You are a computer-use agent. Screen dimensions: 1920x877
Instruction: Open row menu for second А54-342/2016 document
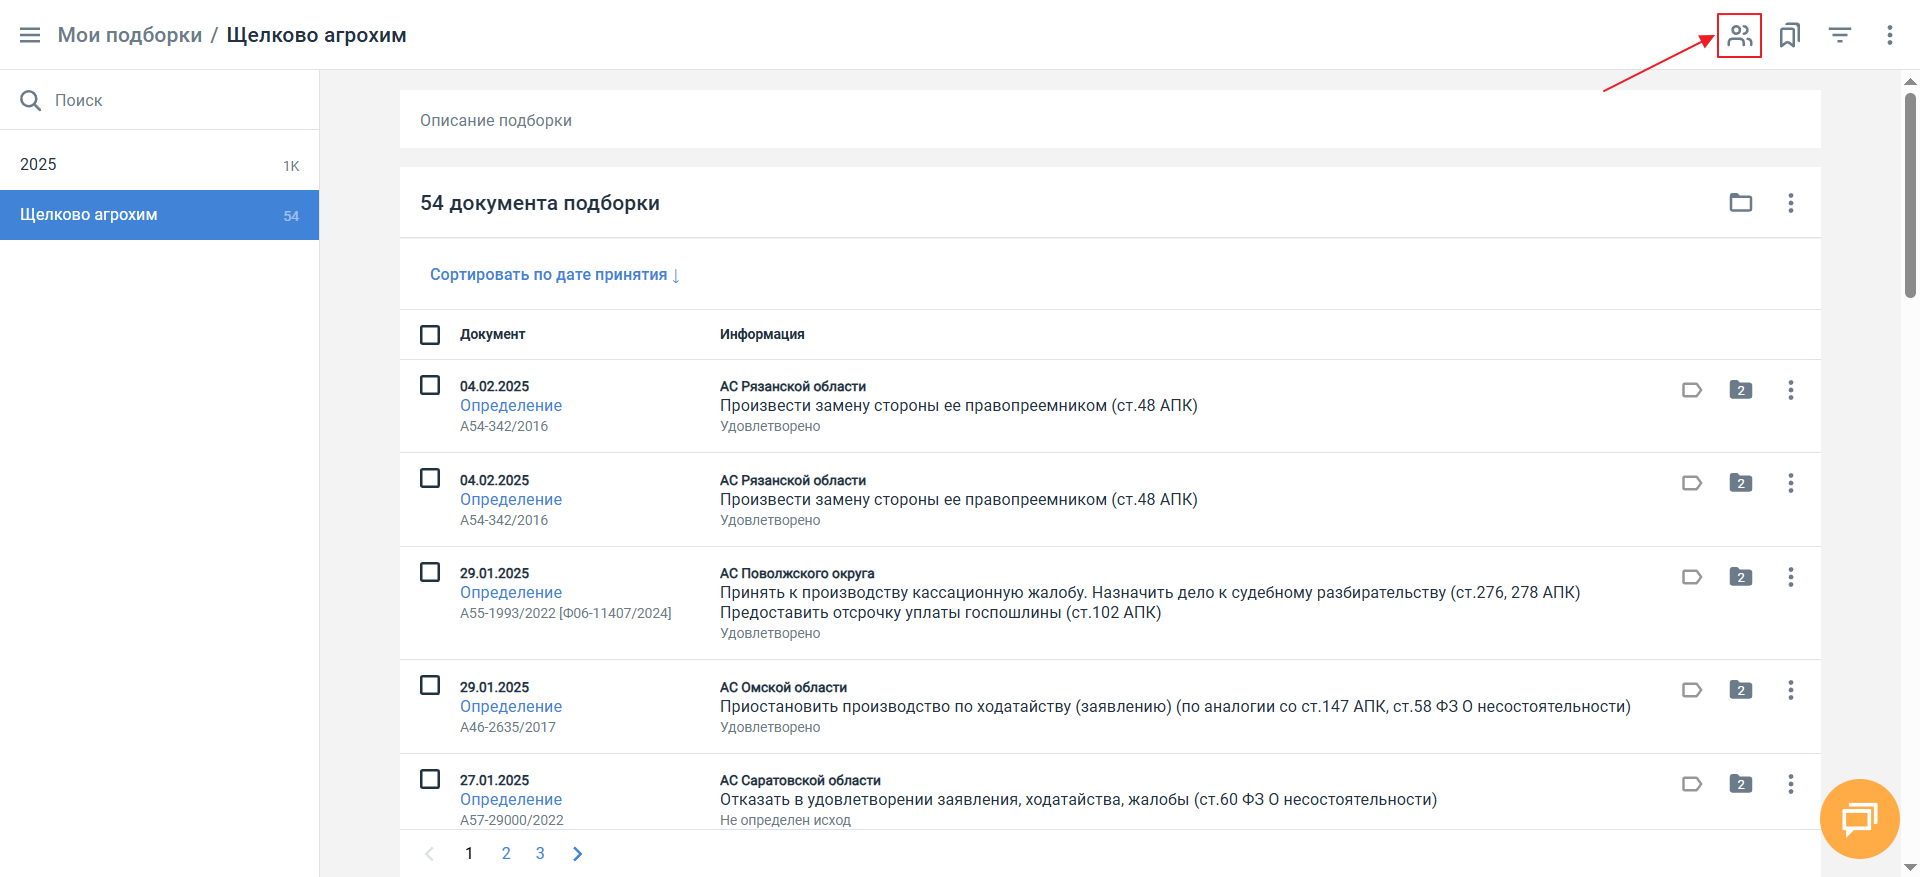1791,483
